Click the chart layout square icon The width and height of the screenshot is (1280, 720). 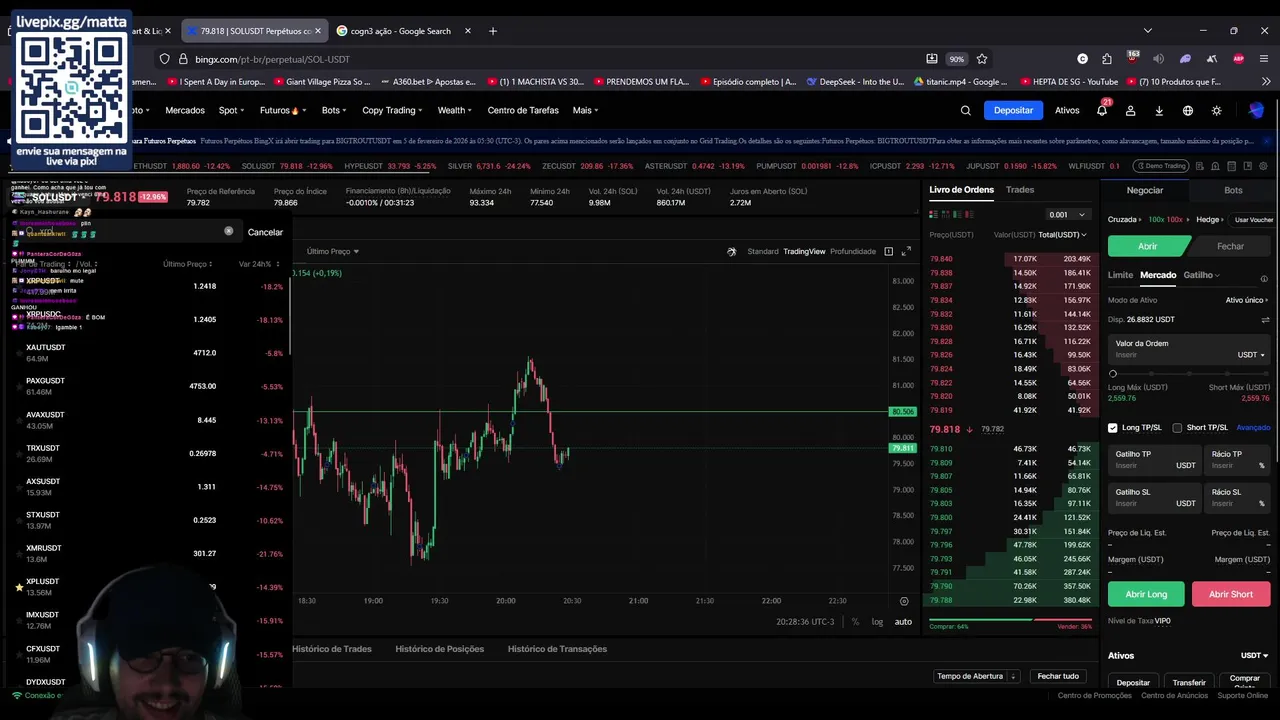(888, 251)
